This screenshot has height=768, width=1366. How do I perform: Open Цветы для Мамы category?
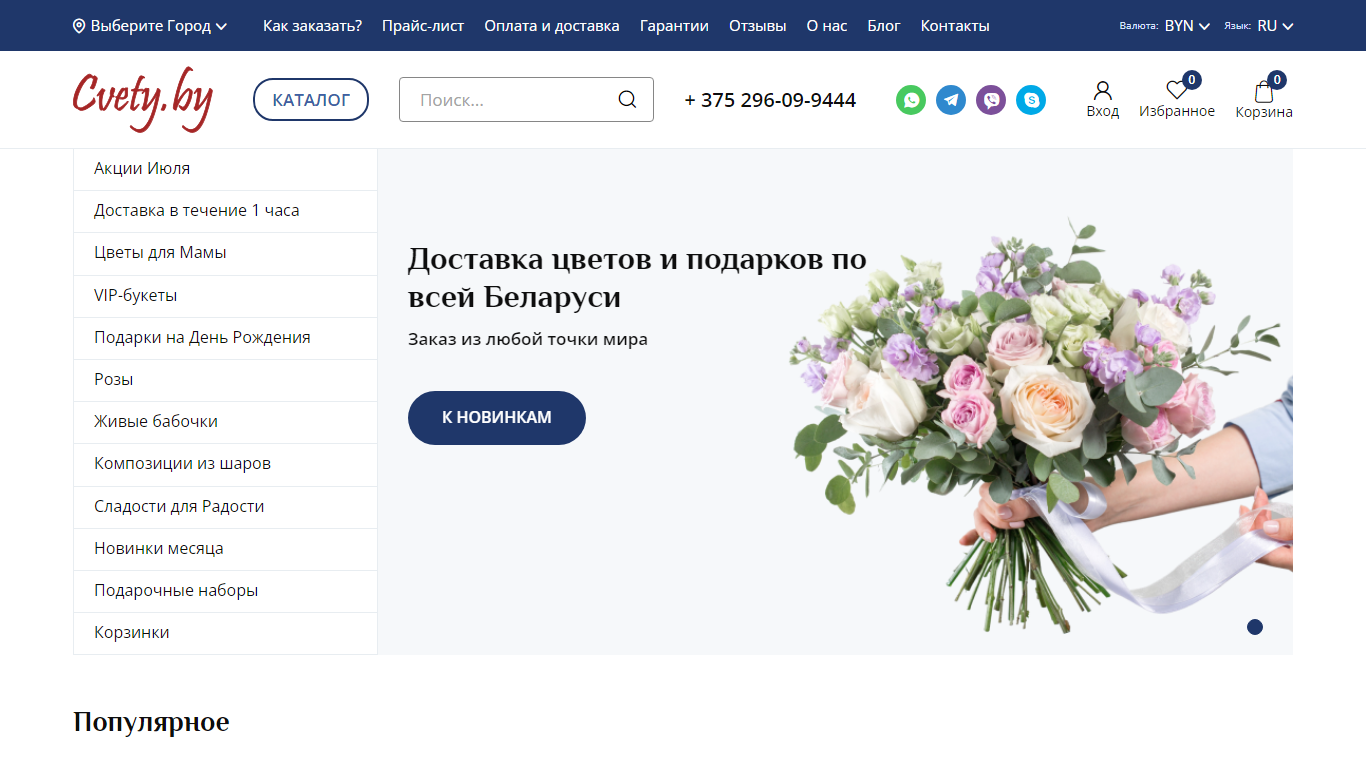coord(225,253)
